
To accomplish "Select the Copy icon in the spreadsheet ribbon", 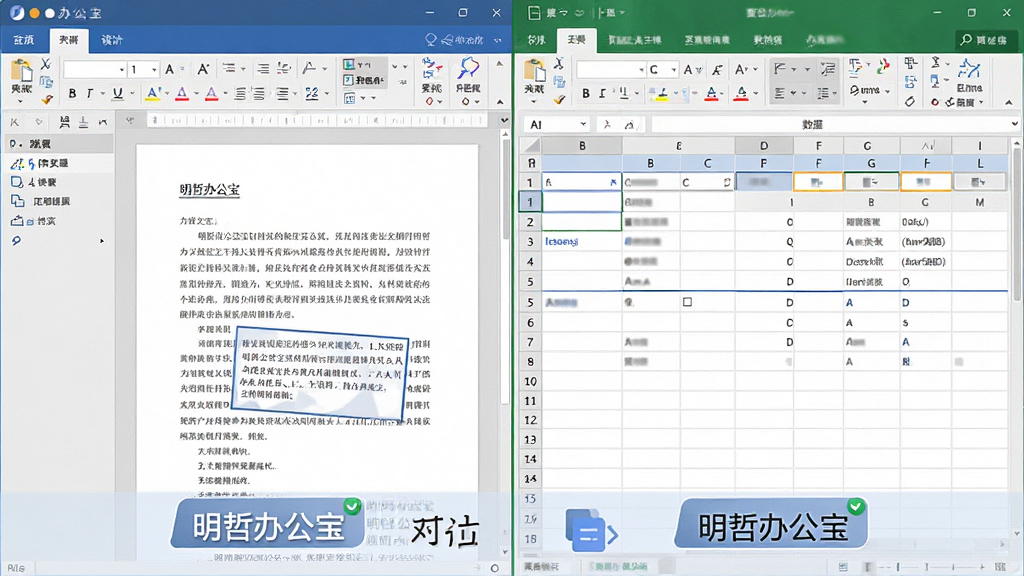I will click(559, 82).
